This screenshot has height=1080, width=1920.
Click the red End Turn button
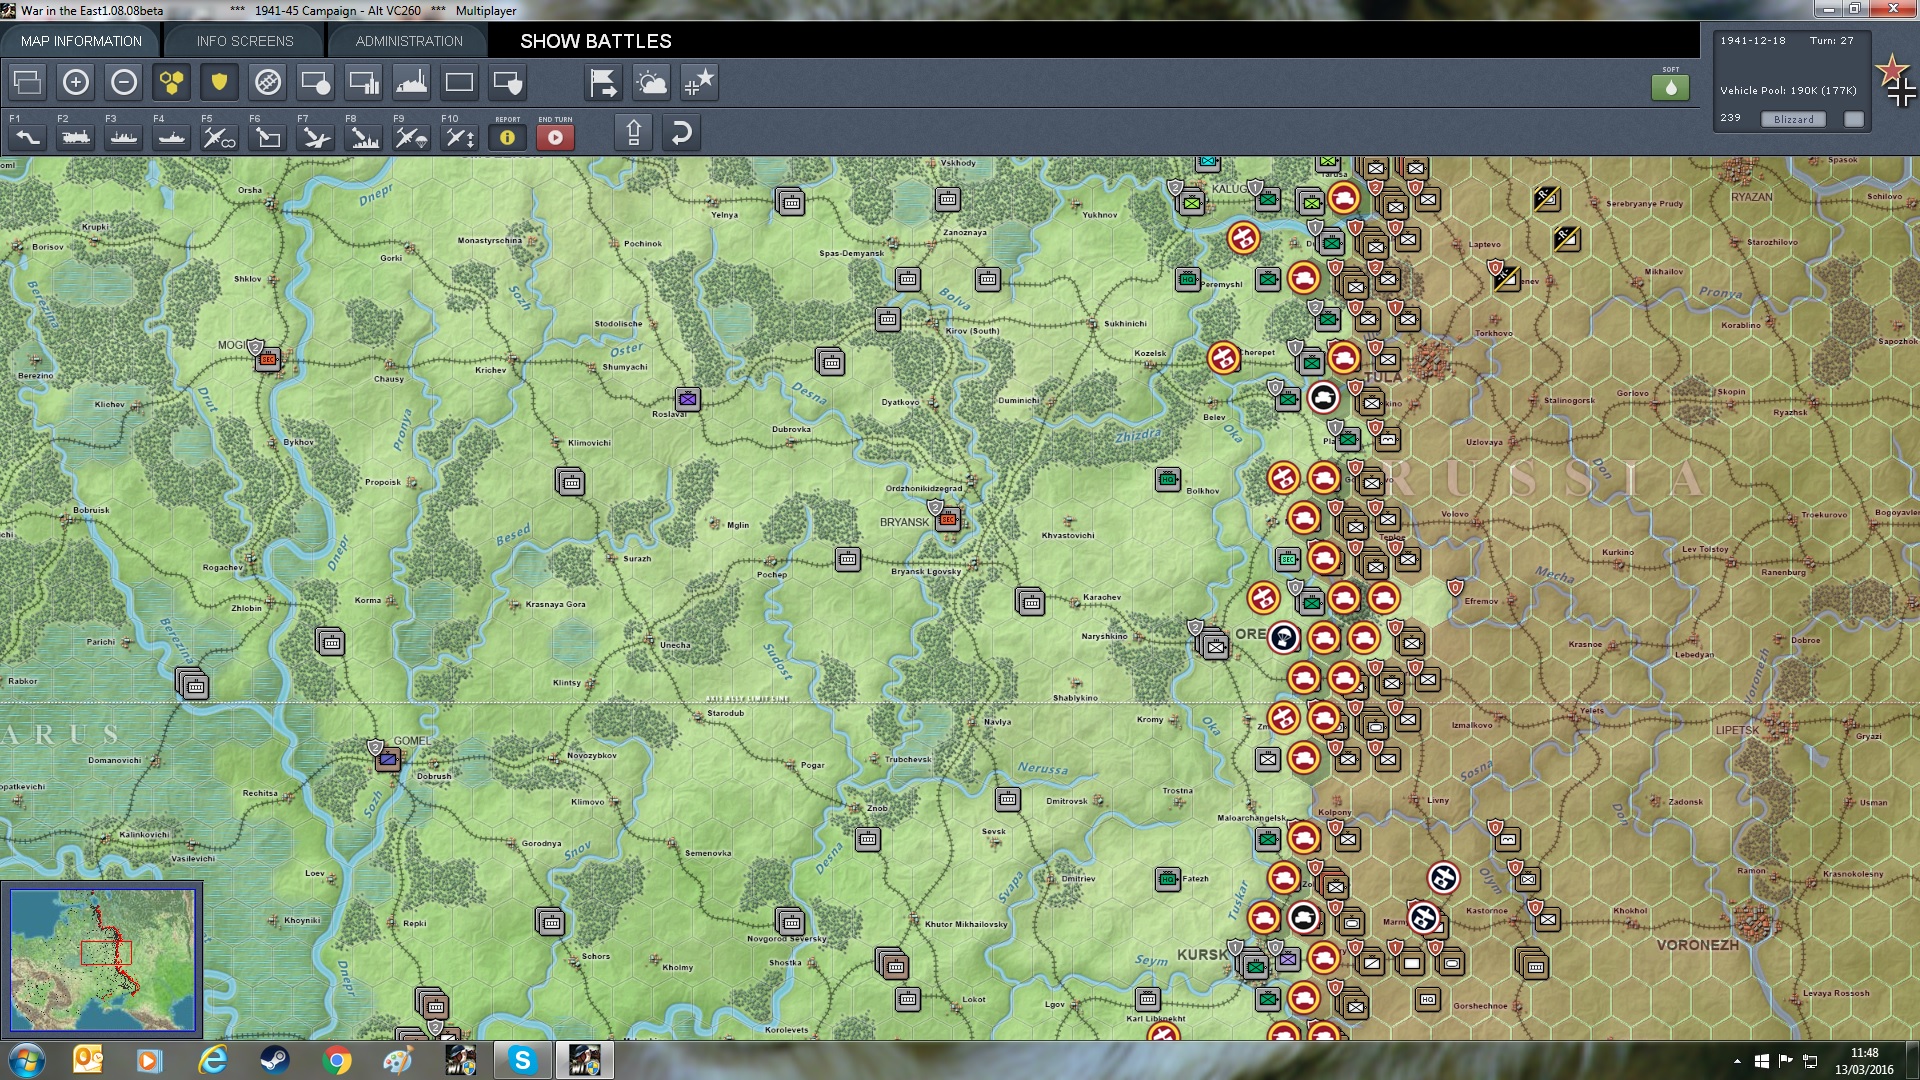(556, 137)
